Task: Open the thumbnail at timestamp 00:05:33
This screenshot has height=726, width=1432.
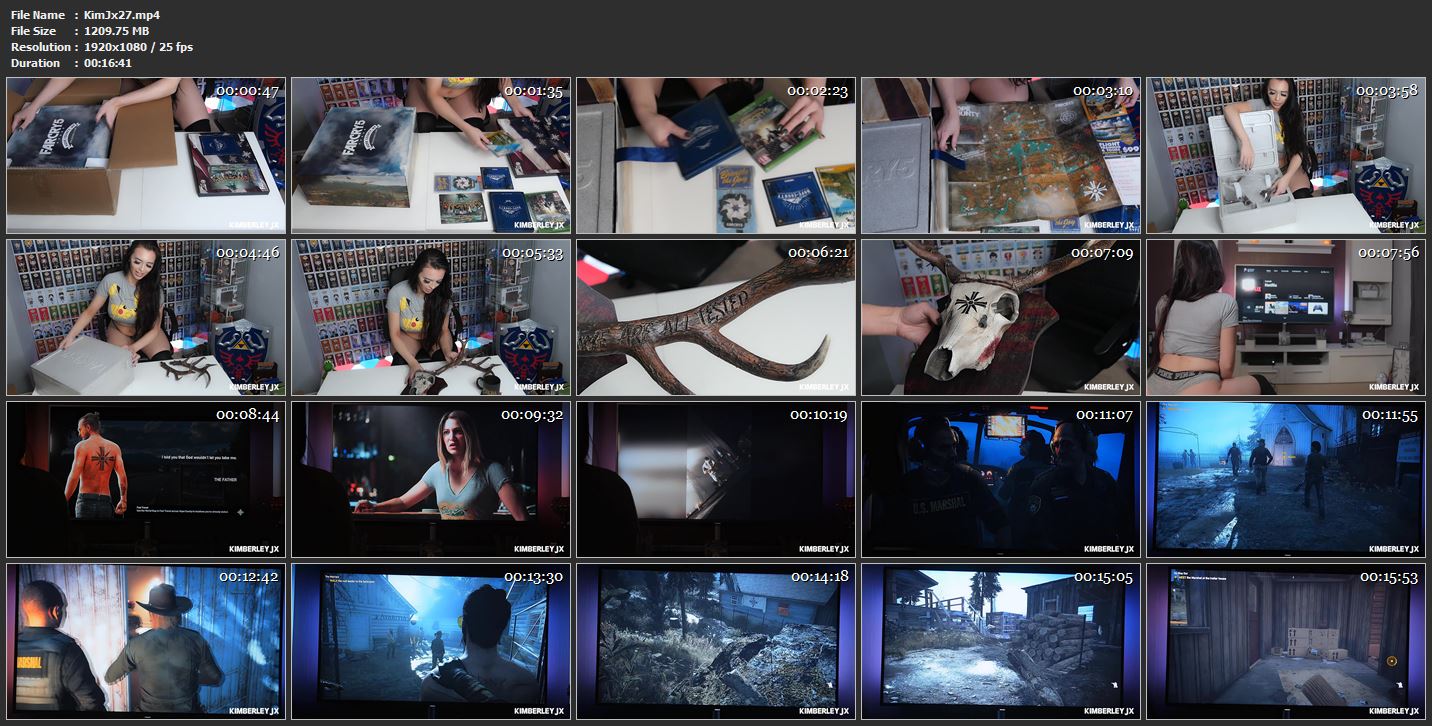Action: [431, 317]
